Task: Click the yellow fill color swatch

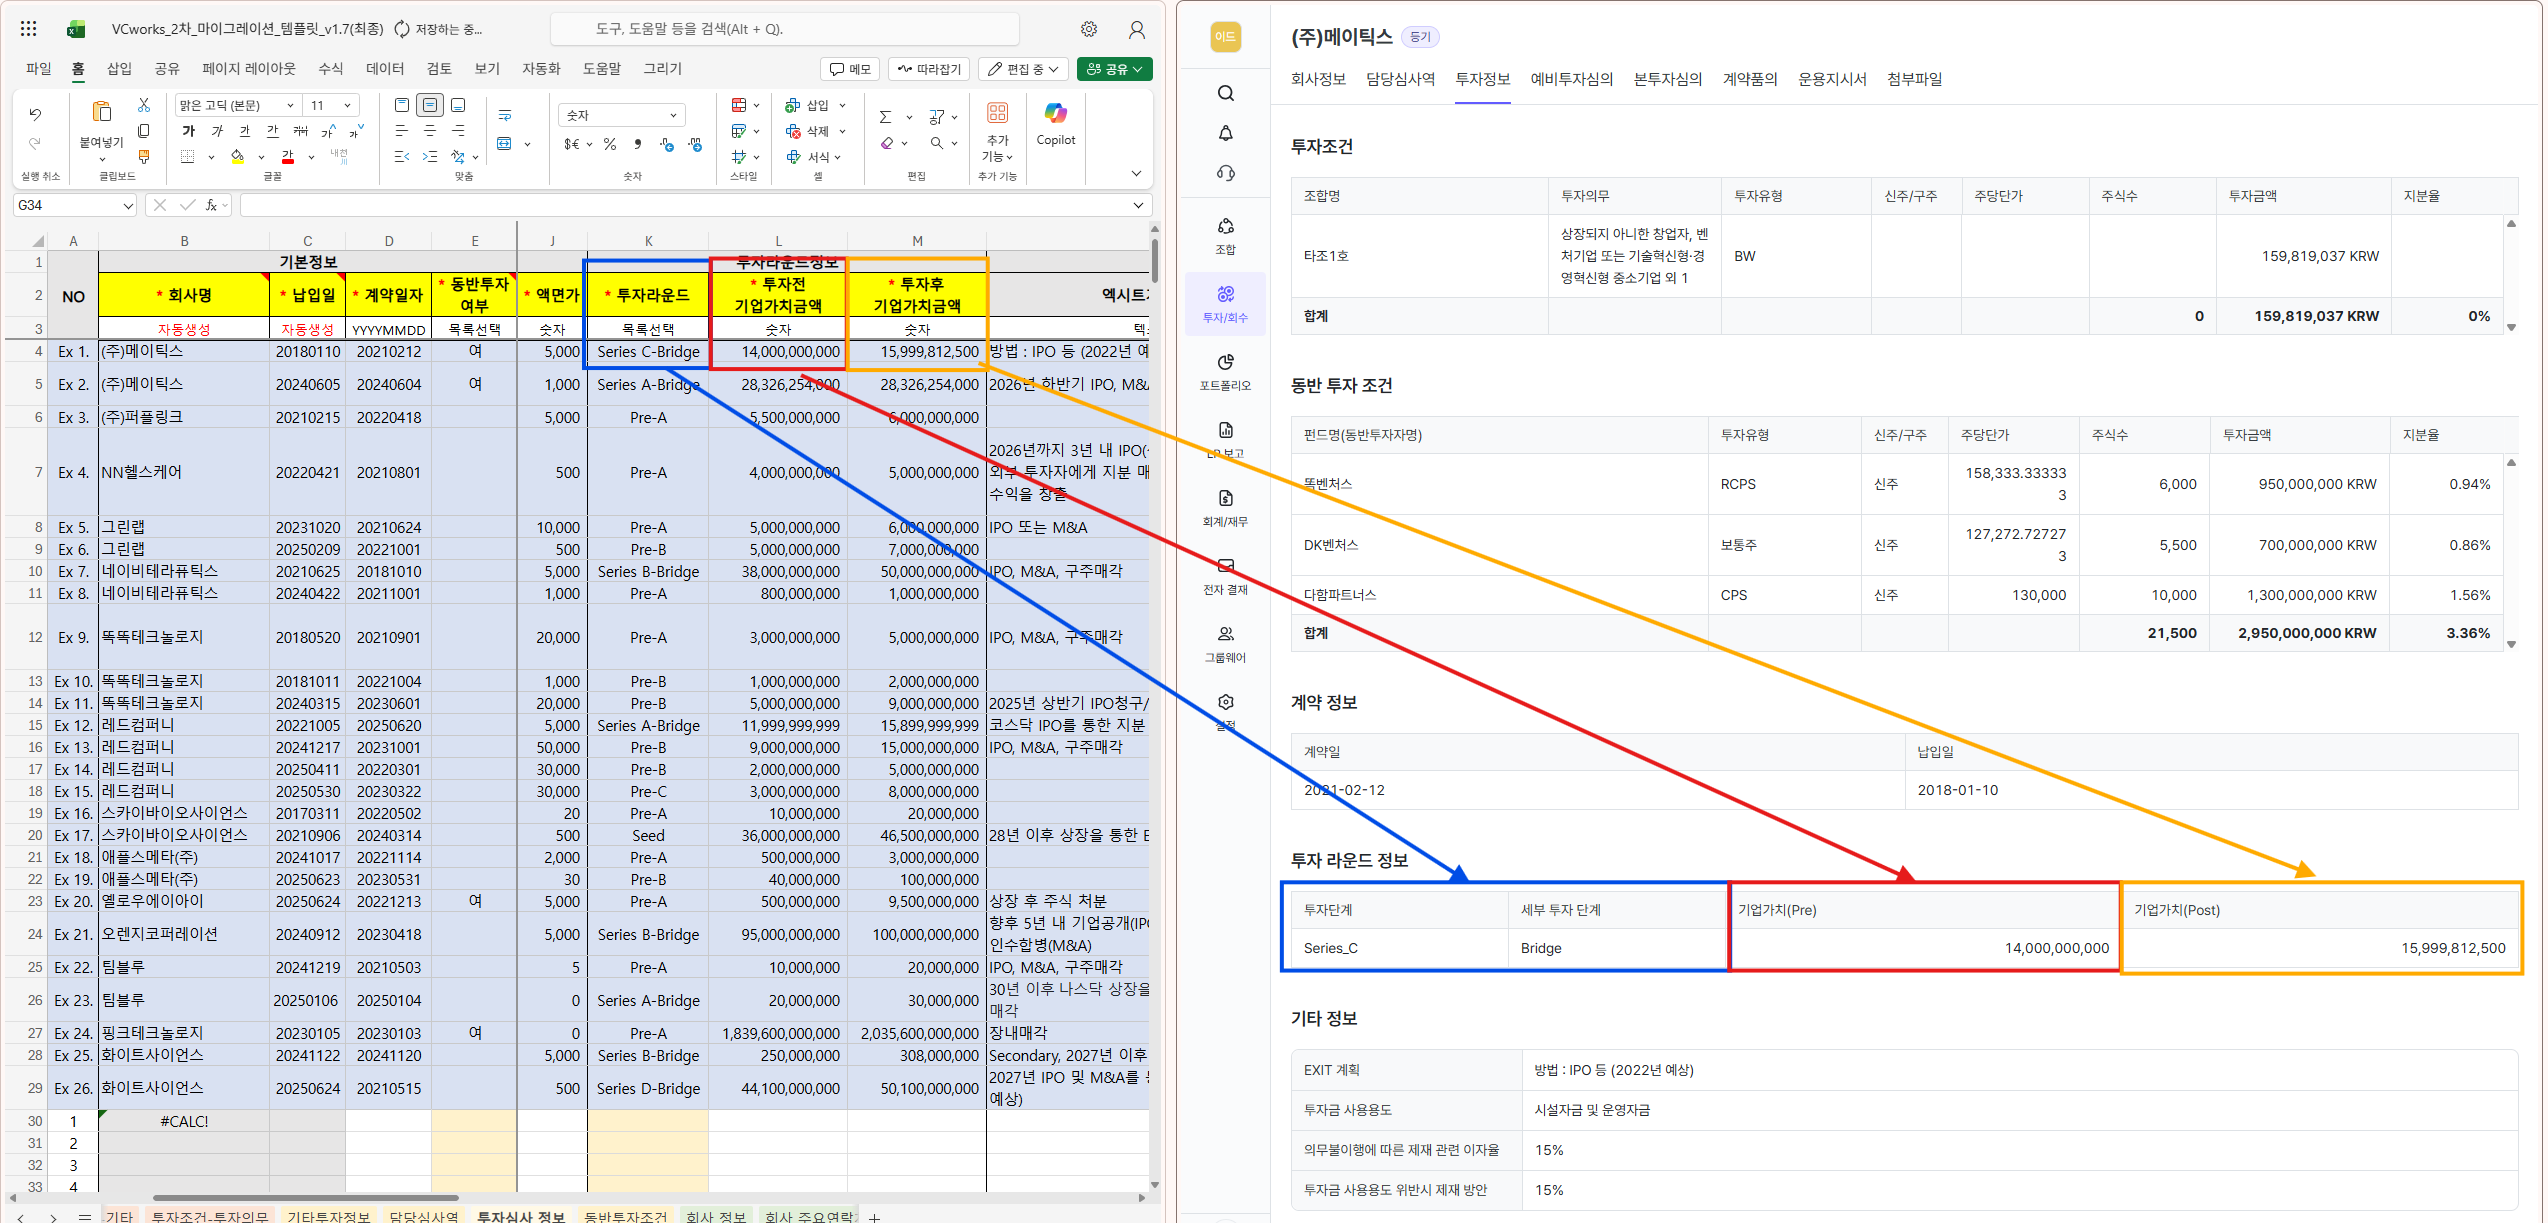Action: pyautogui.click(x=237, y=157)
